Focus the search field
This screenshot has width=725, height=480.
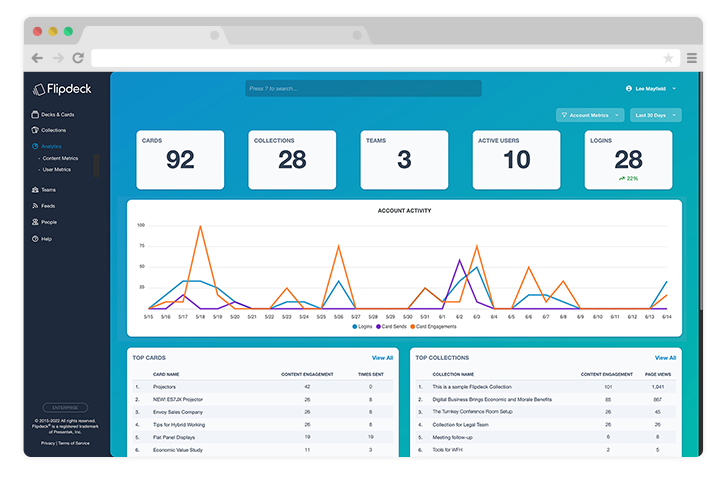pyautogui.click(x=363, y=88)
